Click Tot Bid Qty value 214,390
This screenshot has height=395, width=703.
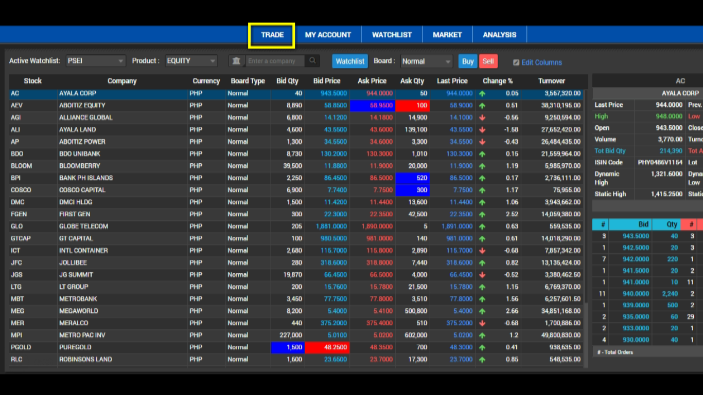671,151
